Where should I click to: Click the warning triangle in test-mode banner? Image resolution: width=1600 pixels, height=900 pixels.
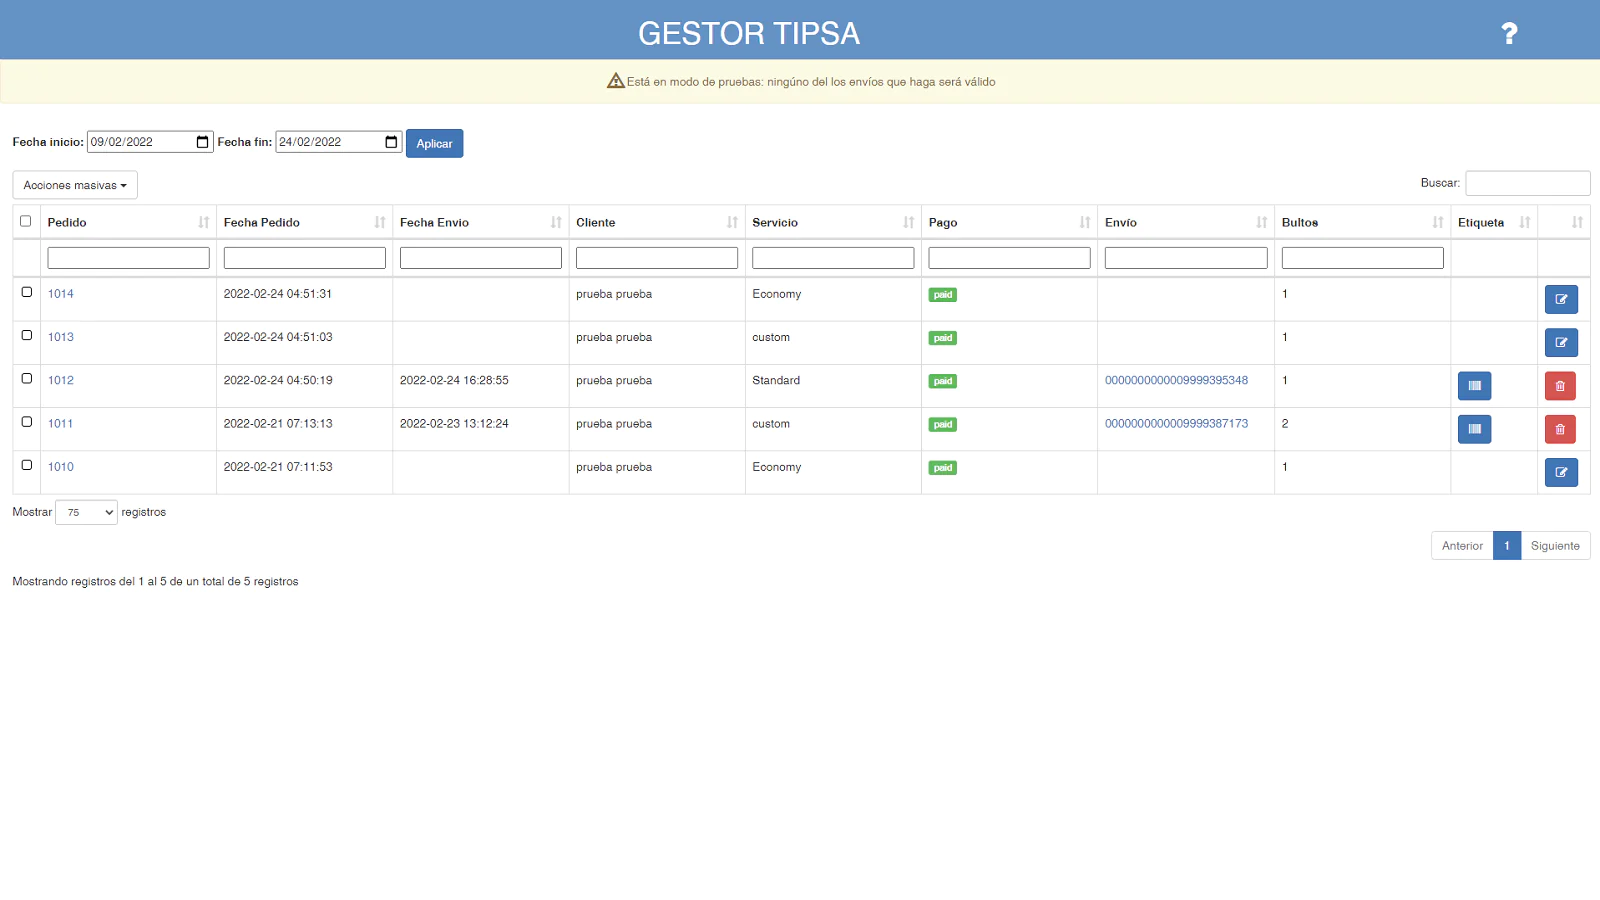coord(616,81)
